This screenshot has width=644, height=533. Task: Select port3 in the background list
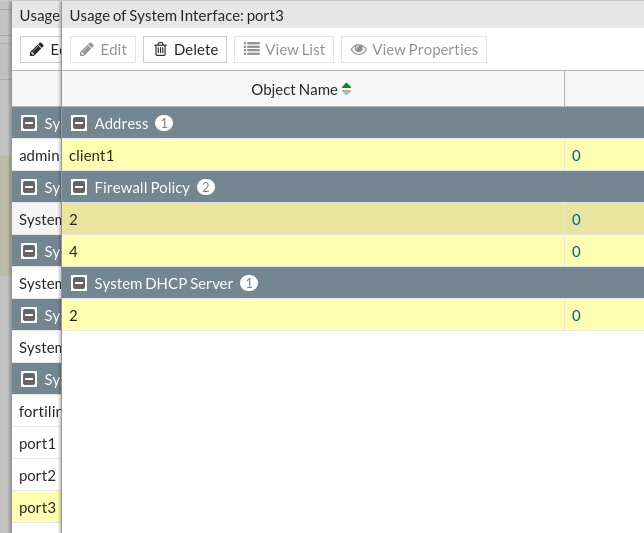click(x=37, y=508)
